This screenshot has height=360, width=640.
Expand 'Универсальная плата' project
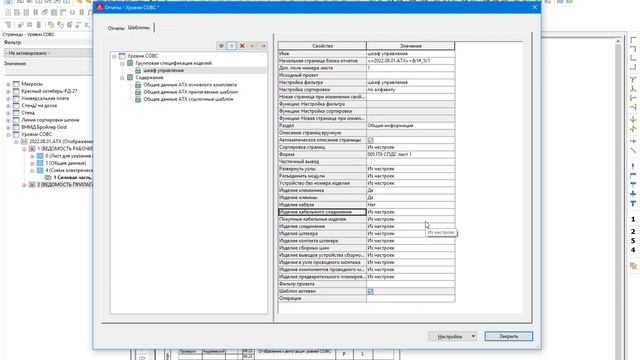tap(8, 98)
